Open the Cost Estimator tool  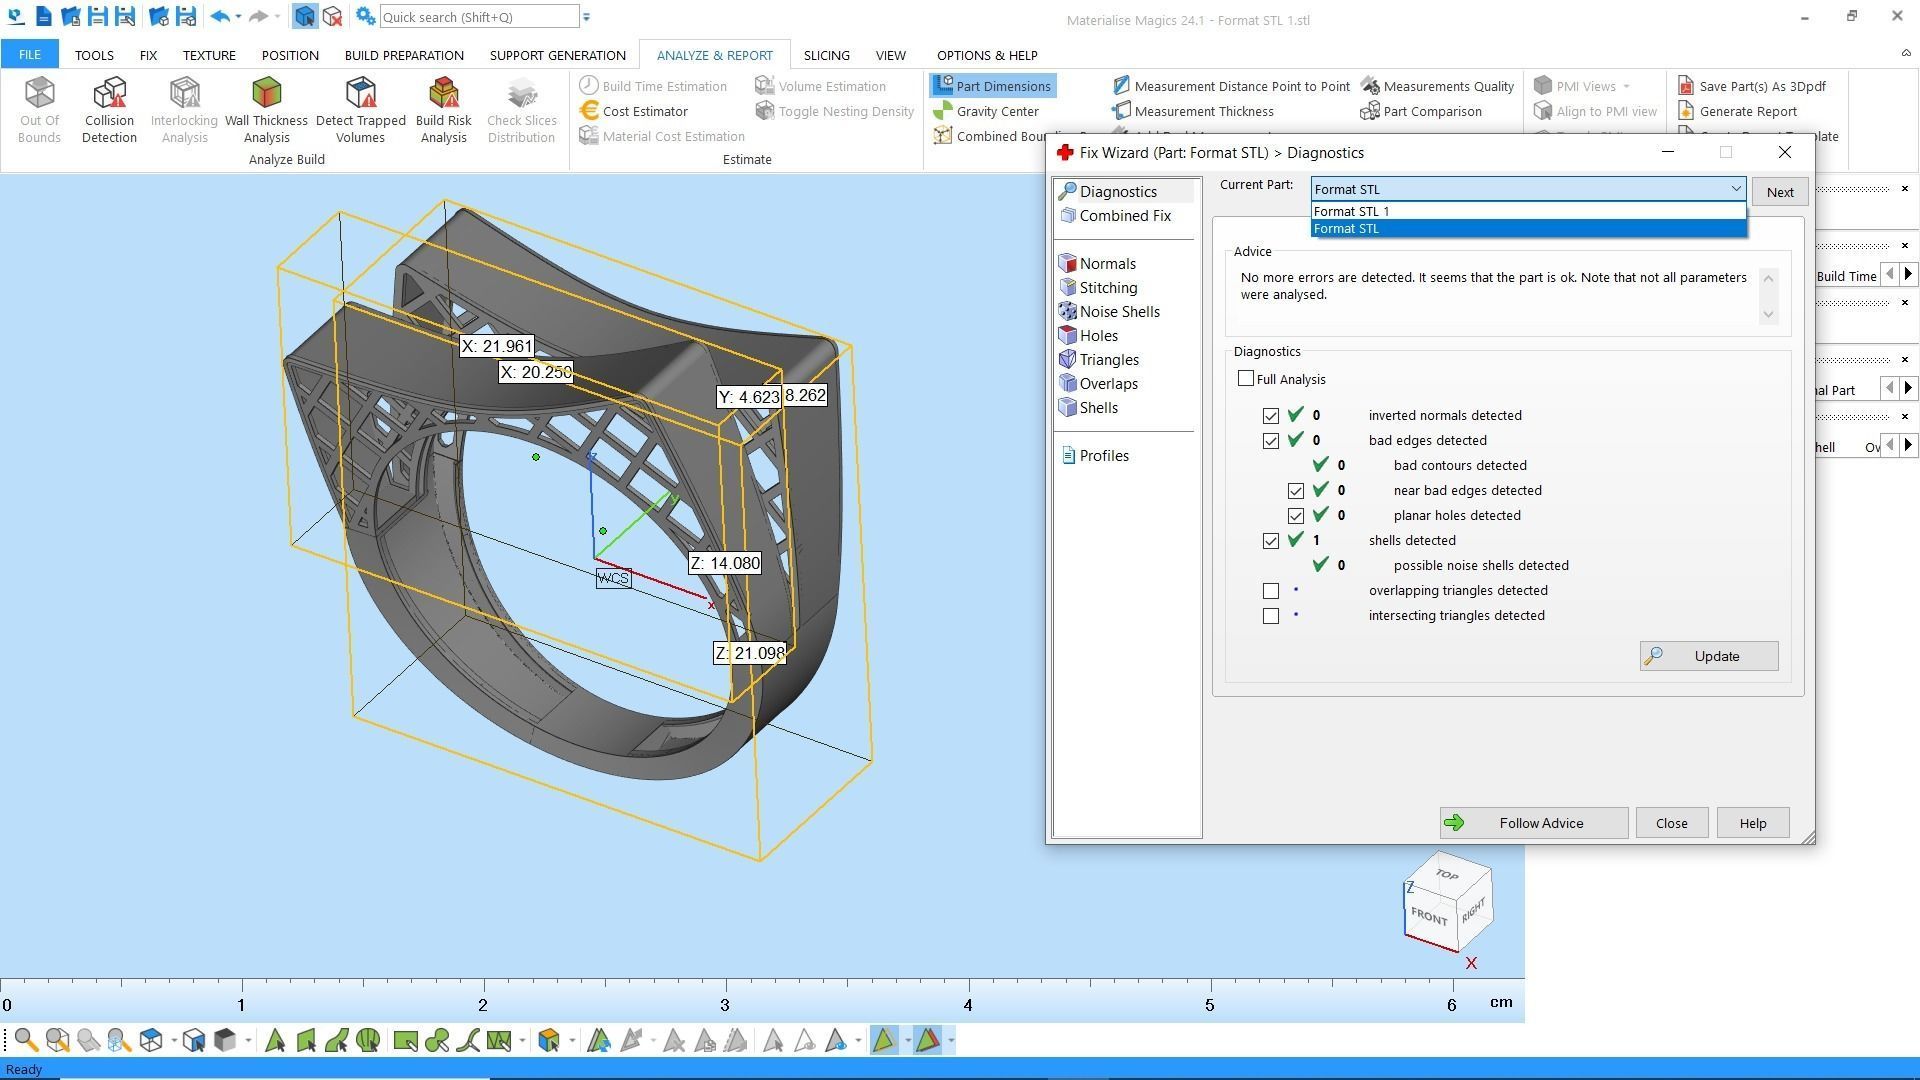(x=634, y=111)
